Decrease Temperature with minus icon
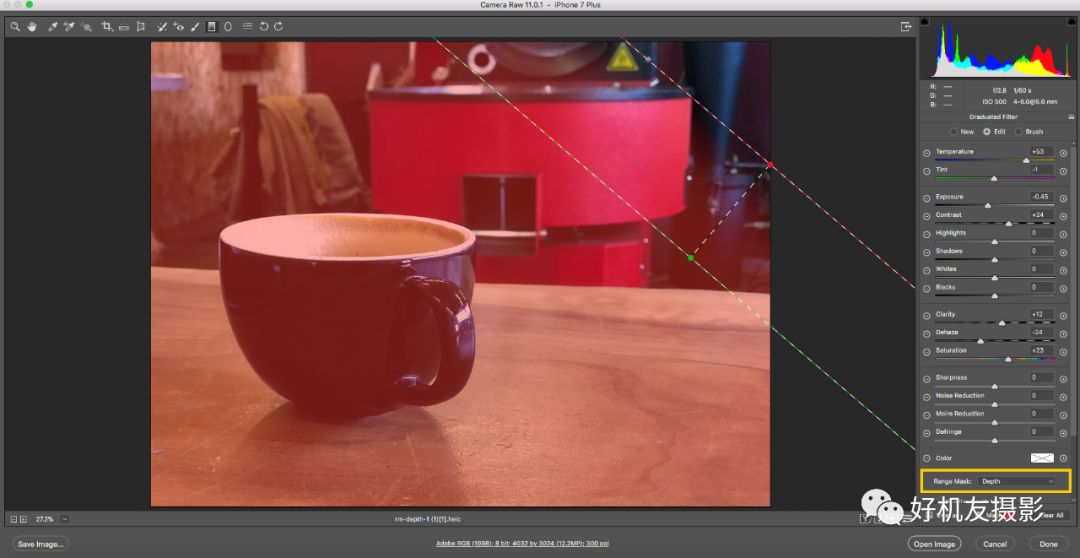 point(926,153)
